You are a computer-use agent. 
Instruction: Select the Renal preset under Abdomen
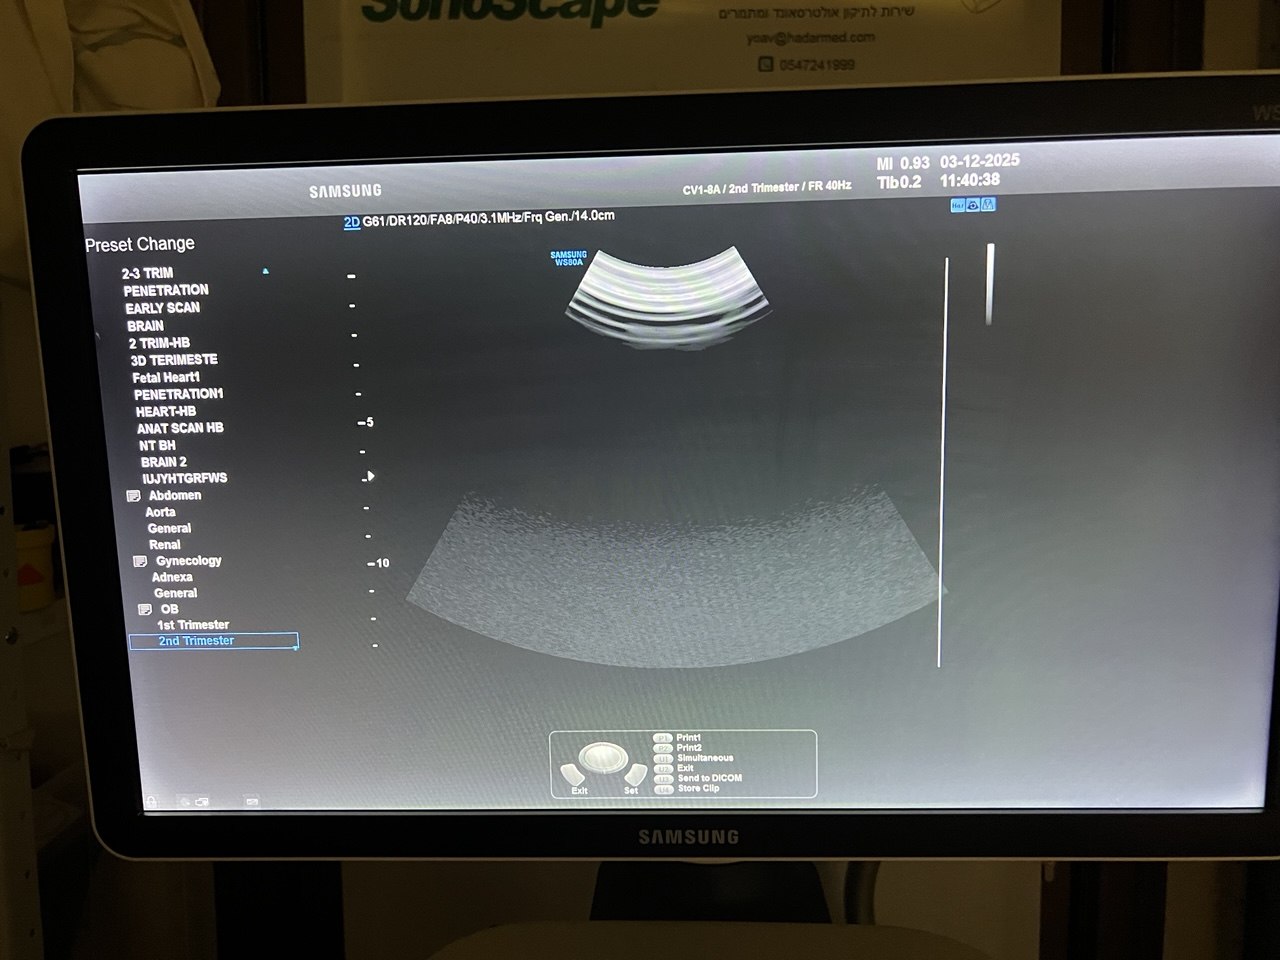[165, 545]
